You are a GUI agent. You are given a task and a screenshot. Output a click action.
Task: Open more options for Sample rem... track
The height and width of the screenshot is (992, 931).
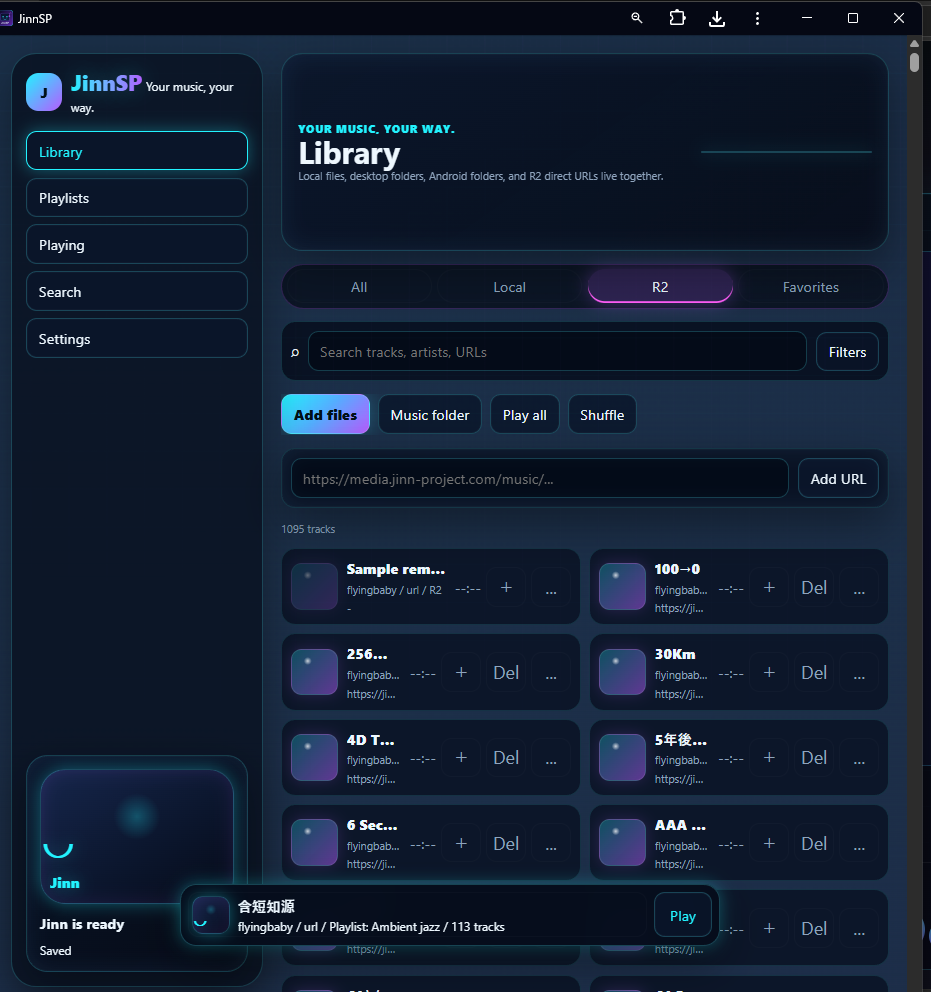[551, 587]
